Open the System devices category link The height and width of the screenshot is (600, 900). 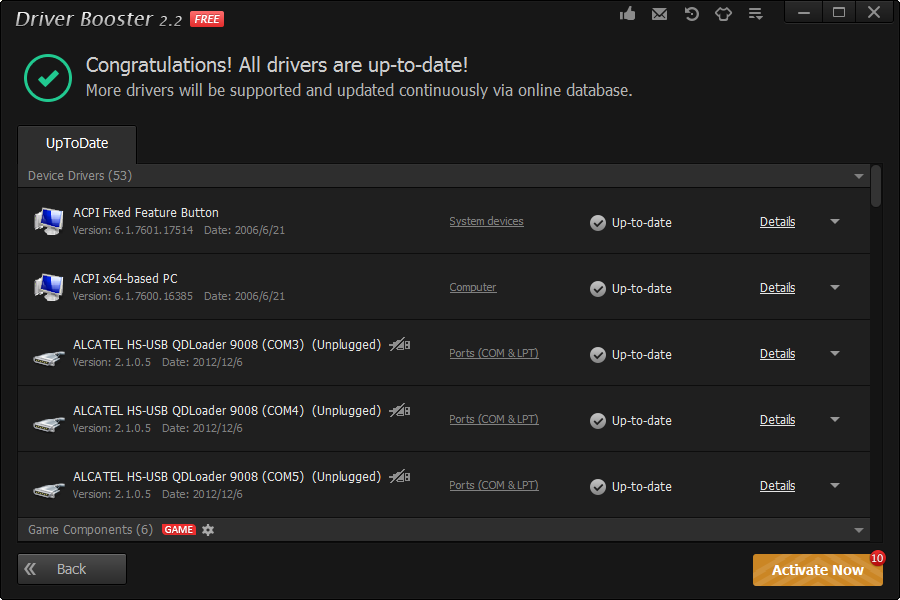coord(486,222)
